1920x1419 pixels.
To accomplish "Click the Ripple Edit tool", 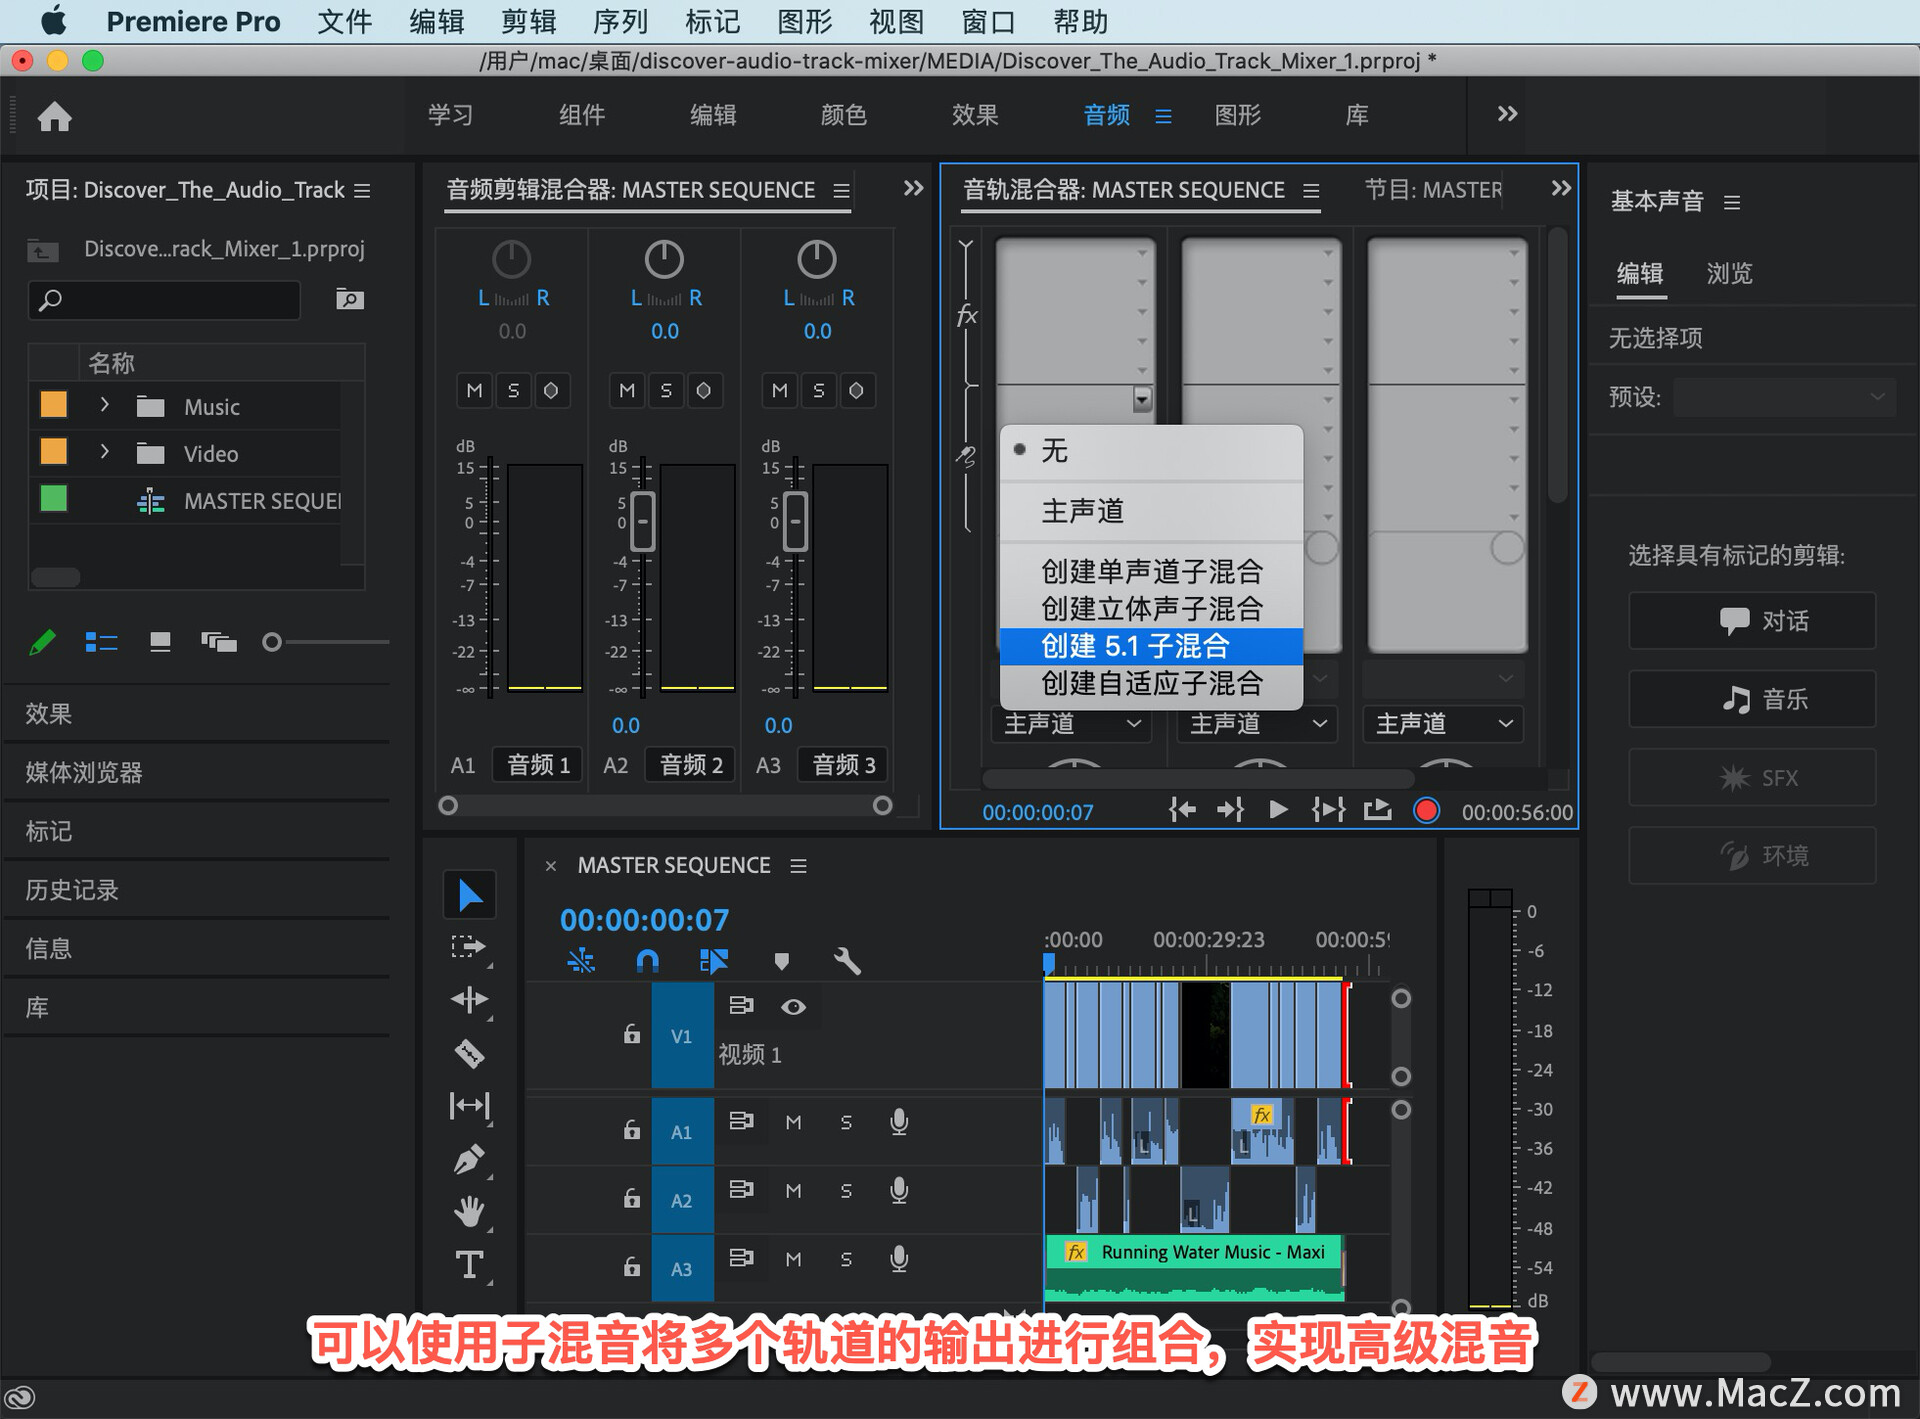I will point(469,999).
